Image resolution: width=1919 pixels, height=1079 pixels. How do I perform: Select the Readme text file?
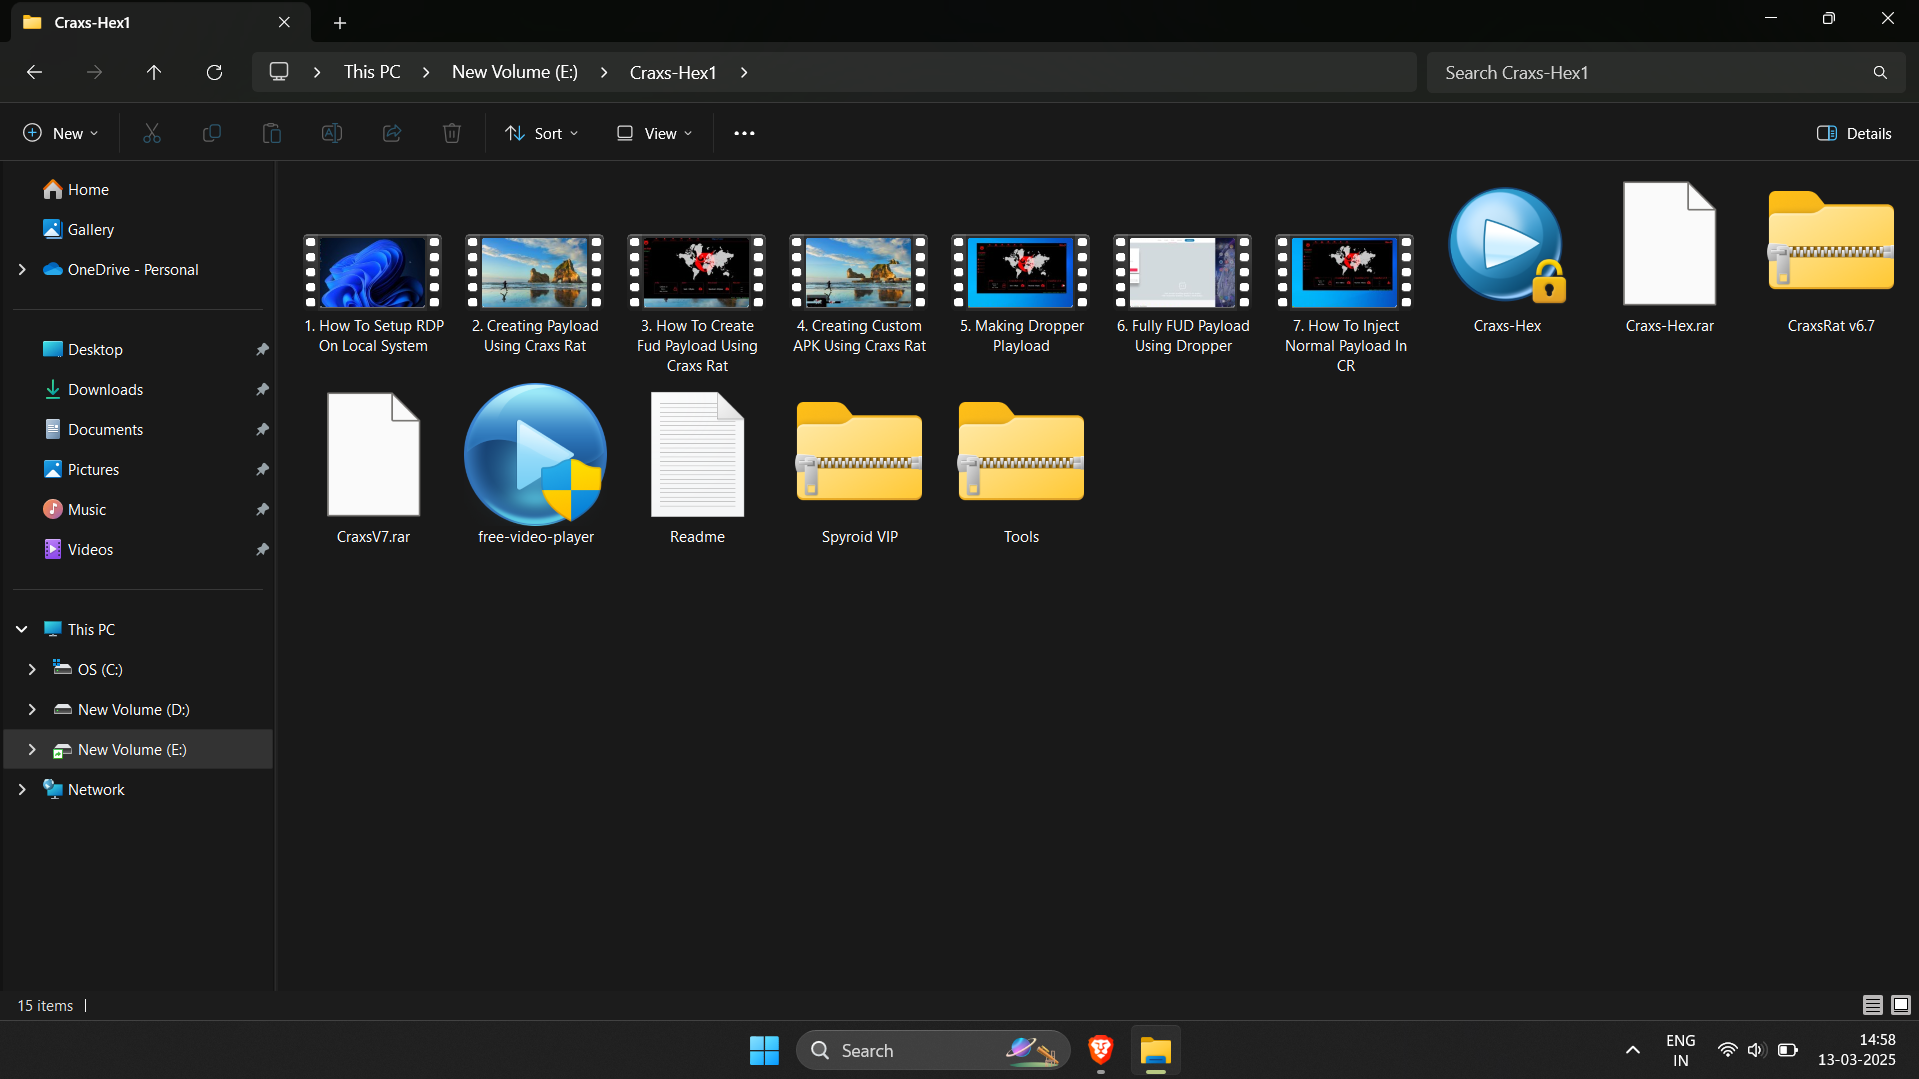click(697, 470)
